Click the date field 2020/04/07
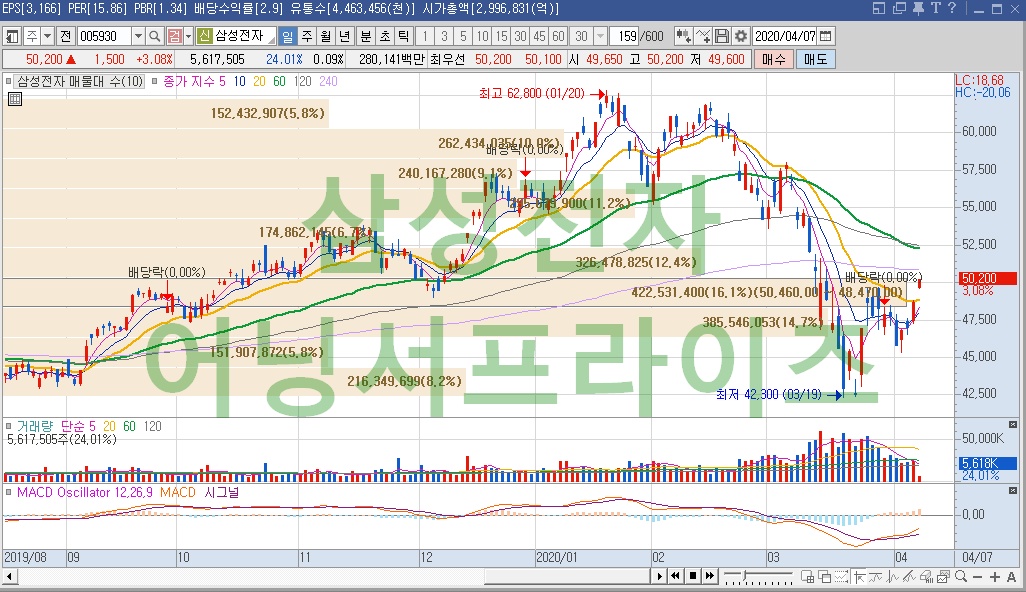 tap(785, 36)
